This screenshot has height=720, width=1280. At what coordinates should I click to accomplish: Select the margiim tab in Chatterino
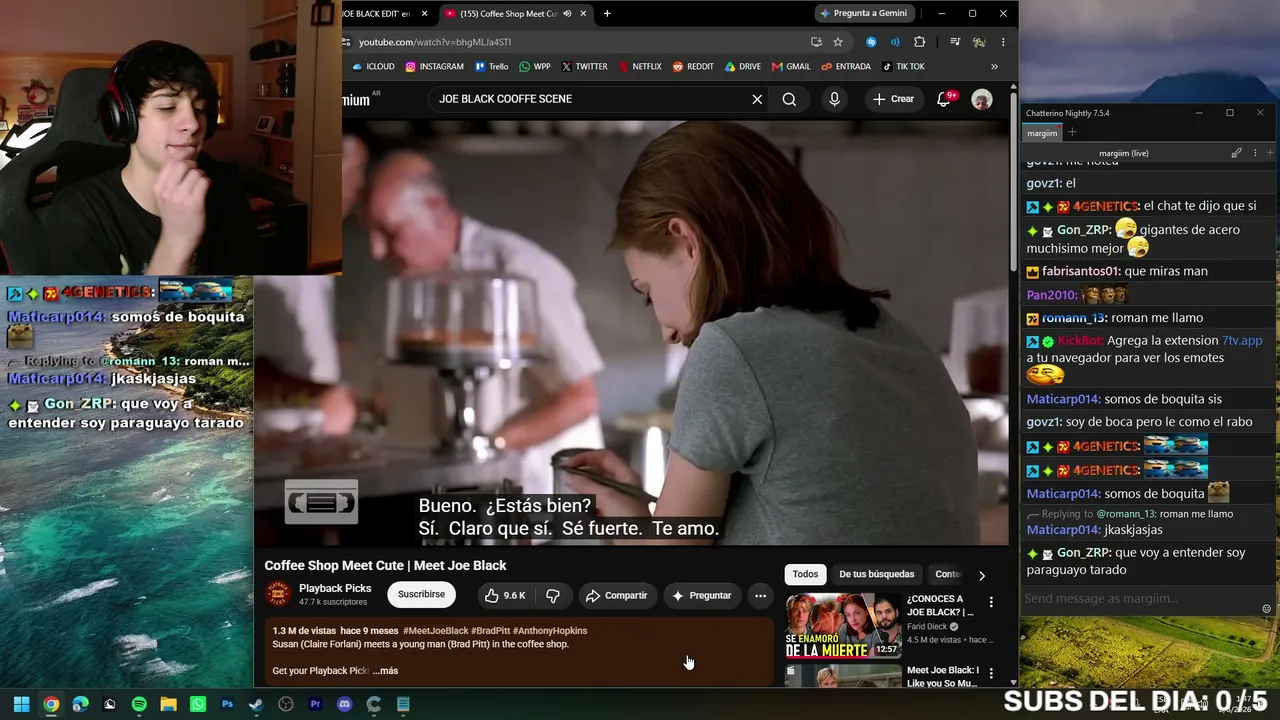click(x=1042, y=133)
